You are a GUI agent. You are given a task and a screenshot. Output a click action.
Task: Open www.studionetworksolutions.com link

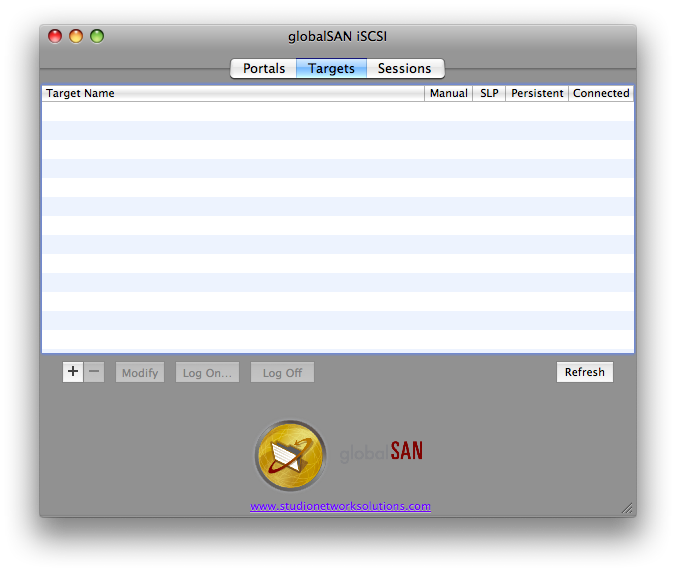coord(340,506)
